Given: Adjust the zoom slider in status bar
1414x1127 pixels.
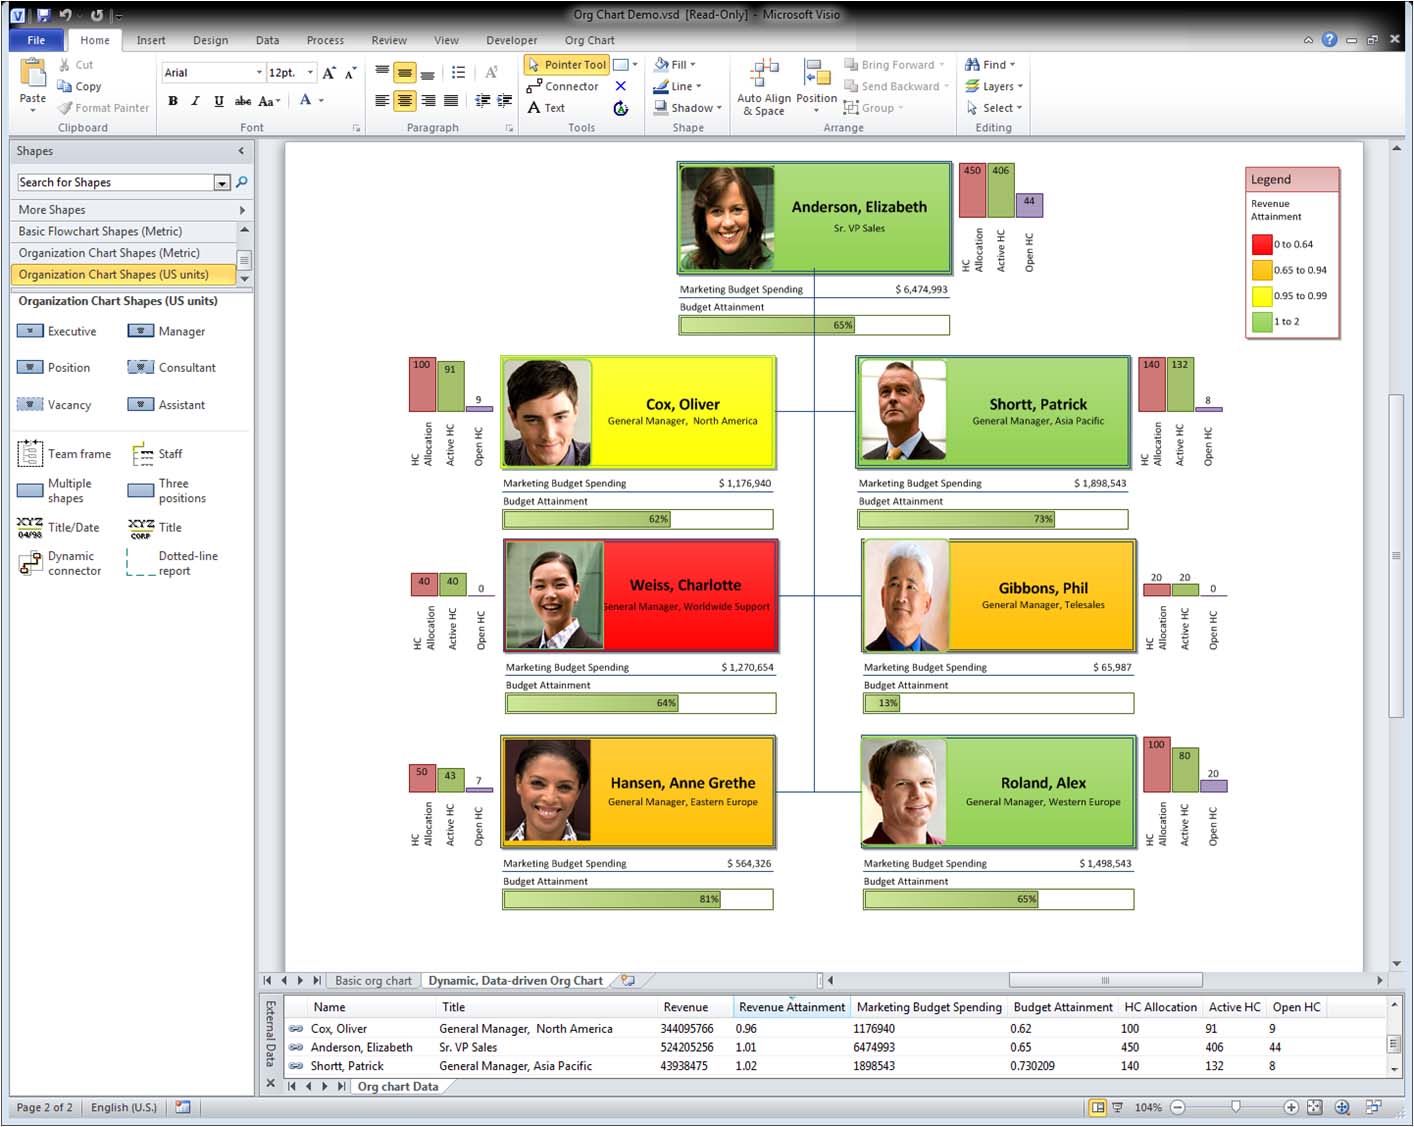Looking at the screenshot, I should click(1235, 1107).
